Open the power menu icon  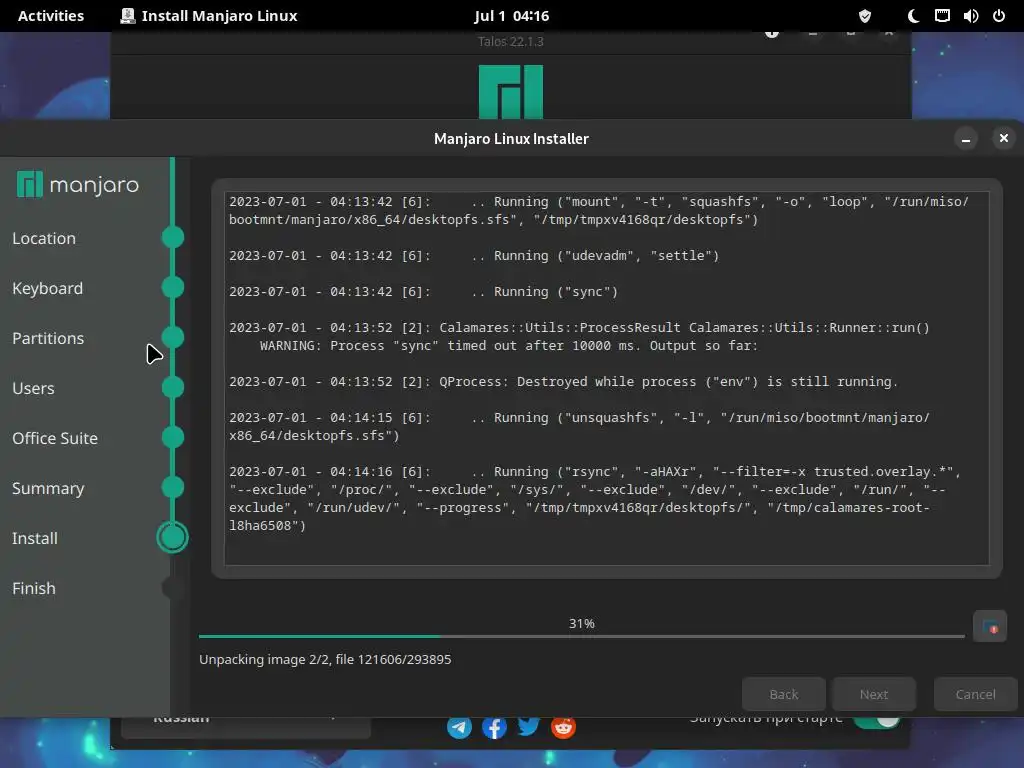point(999,16)
